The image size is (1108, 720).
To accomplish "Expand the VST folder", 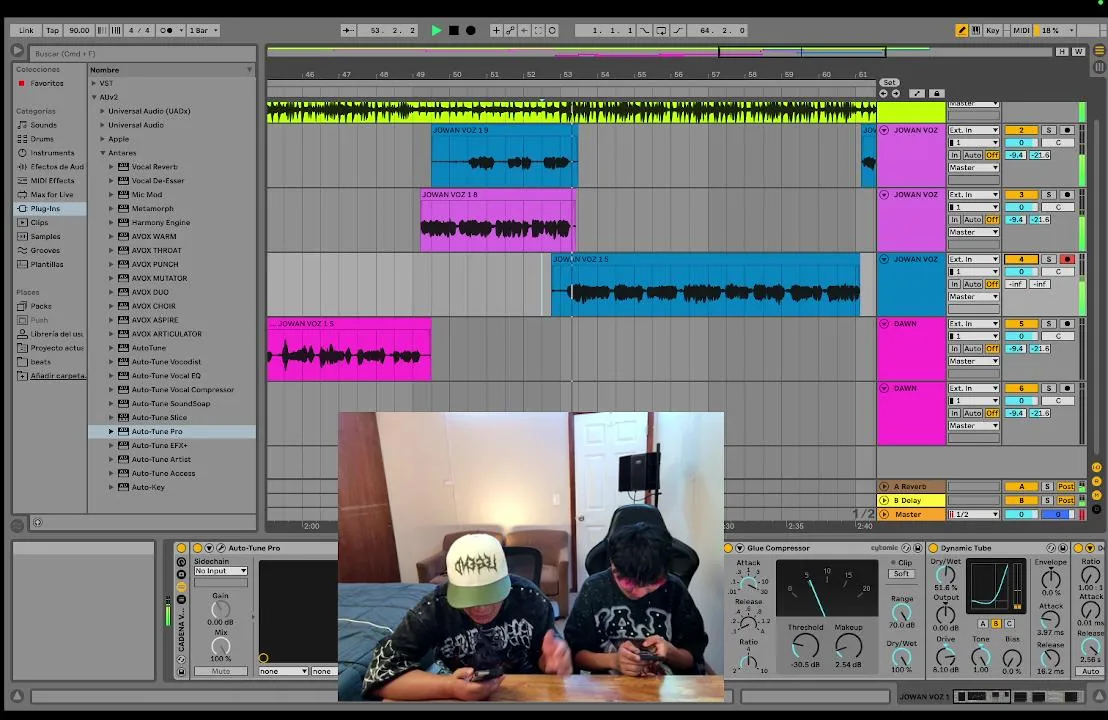I will point(94,83).
